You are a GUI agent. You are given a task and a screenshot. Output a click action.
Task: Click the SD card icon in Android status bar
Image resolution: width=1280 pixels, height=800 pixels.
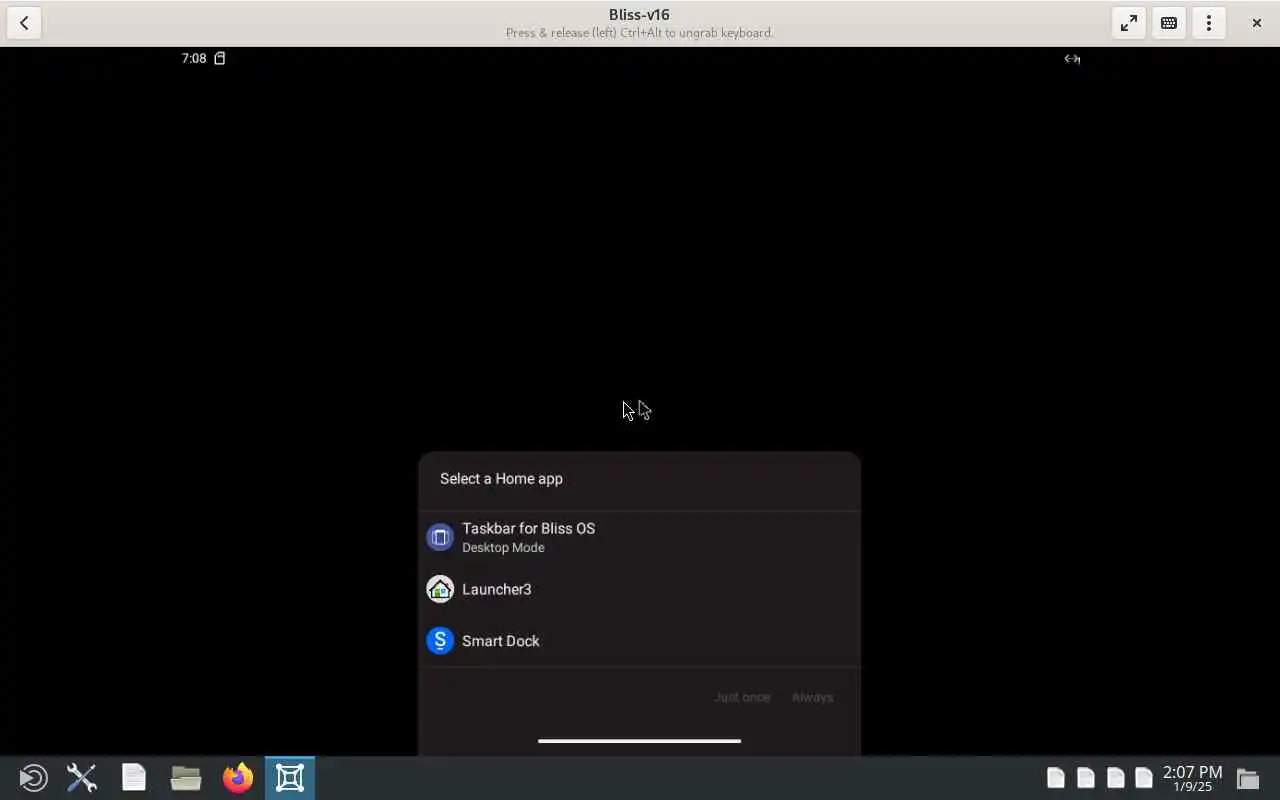click(220, 58)
